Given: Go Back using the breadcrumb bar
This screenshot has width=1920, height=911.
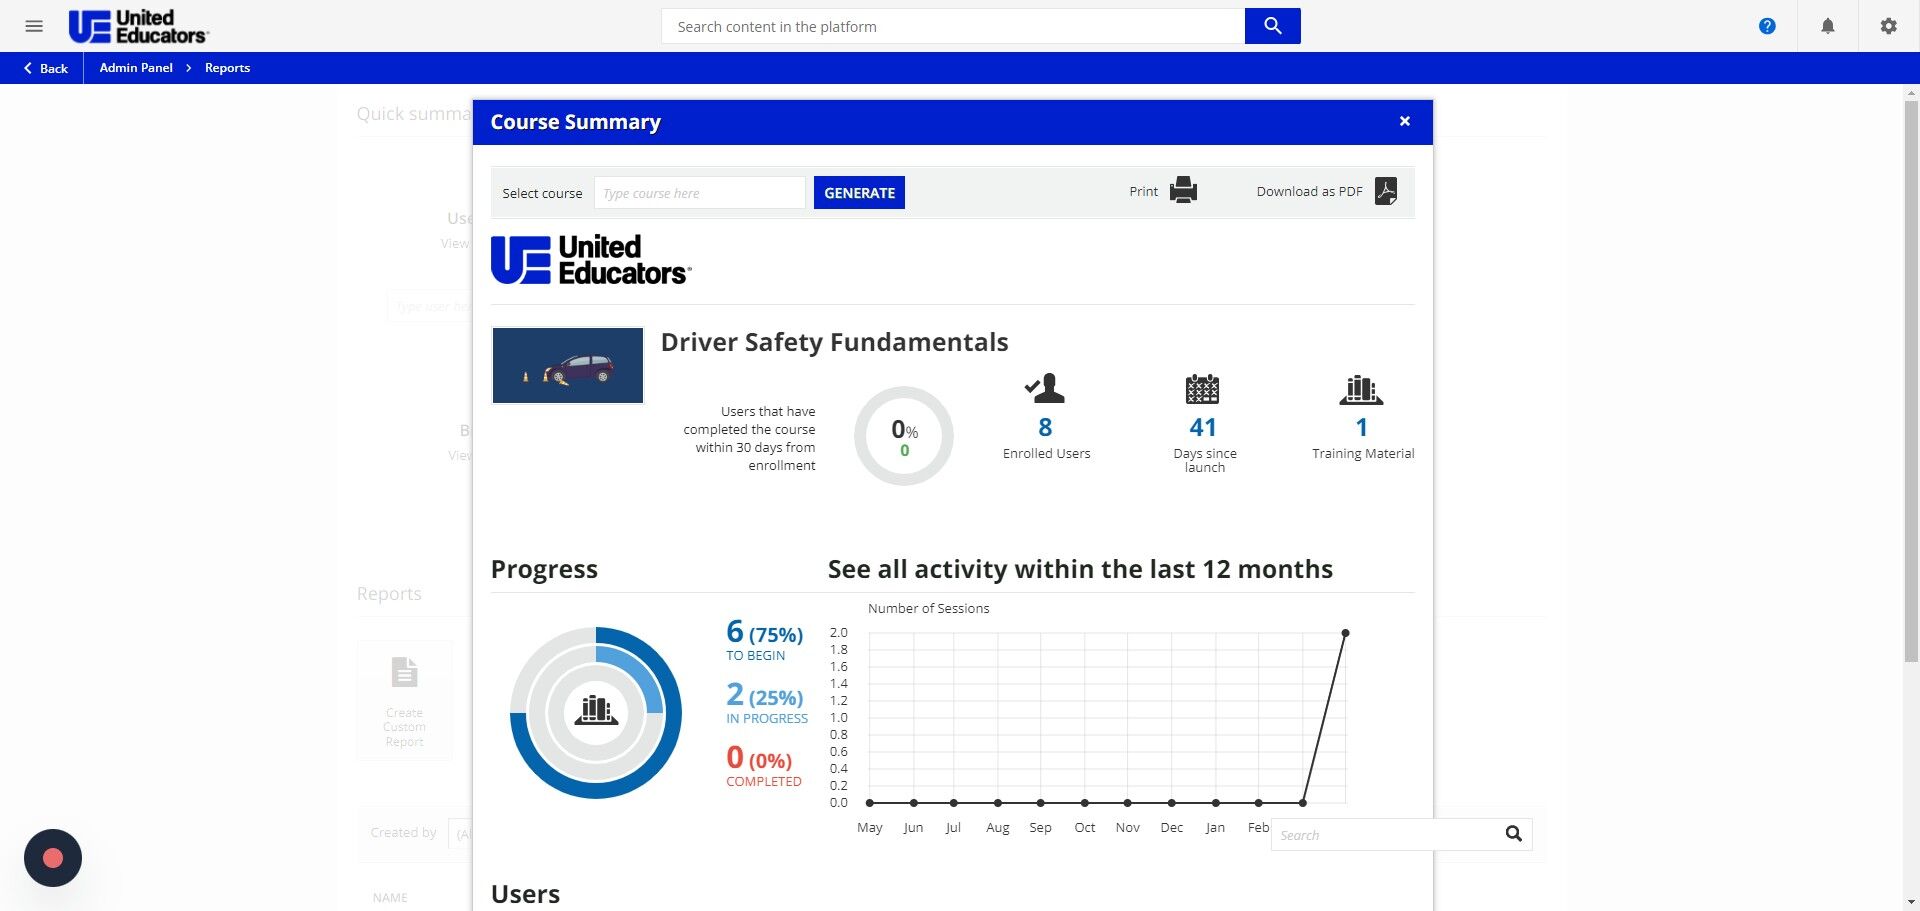Looking at the screenshot, I should point(46,68).
